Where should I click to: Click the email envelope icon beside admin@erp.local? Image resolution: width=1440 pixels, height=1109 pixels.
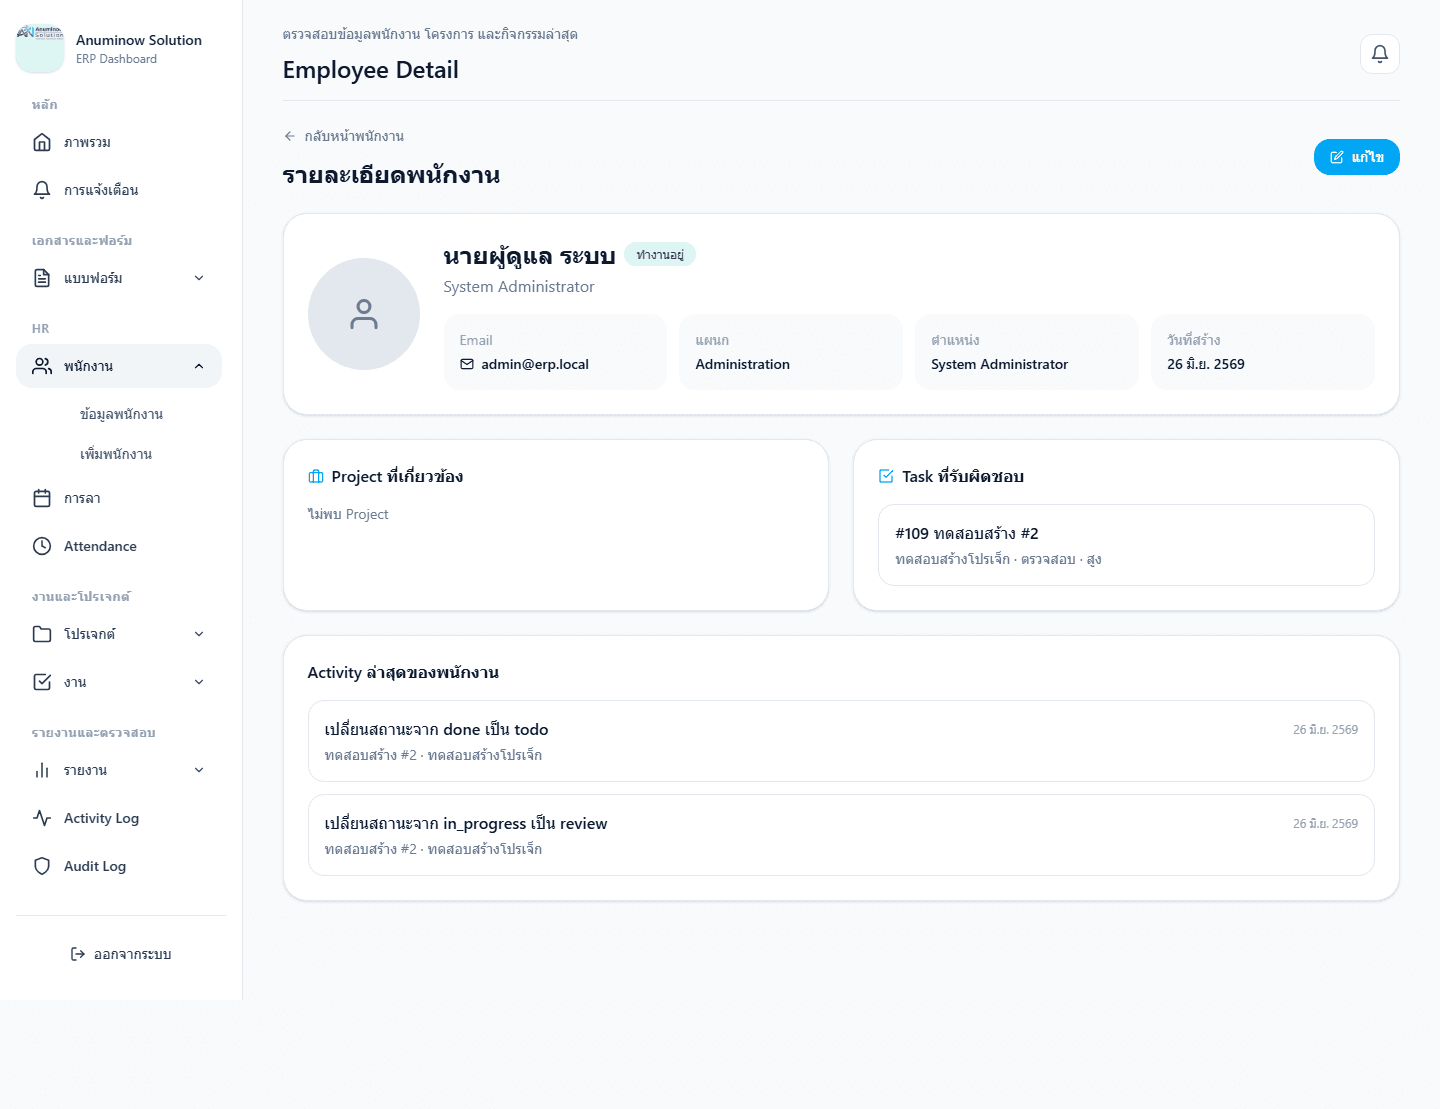[467, 364]
